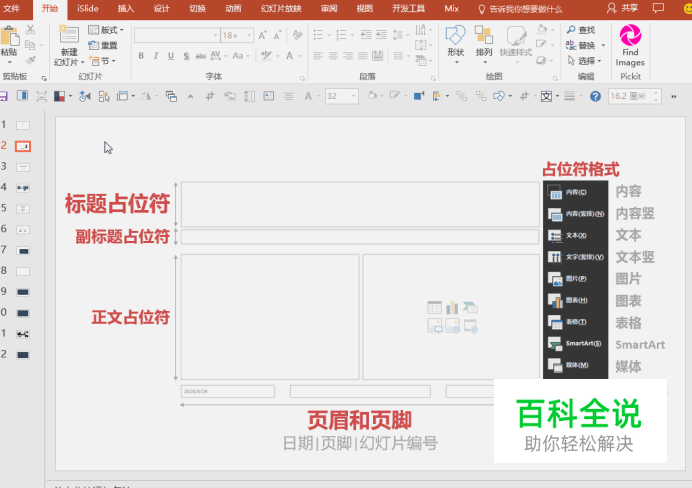
Task: Click the 内容(竖排) placeholder format item
Action: point(575,214)
